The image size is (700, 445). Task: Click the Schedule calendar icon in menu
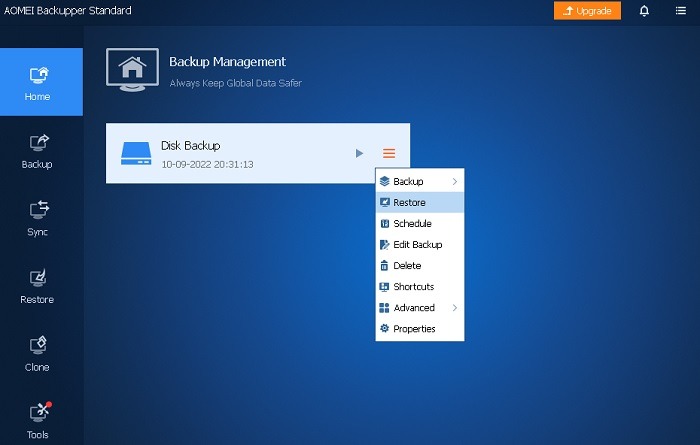(384, 223)
